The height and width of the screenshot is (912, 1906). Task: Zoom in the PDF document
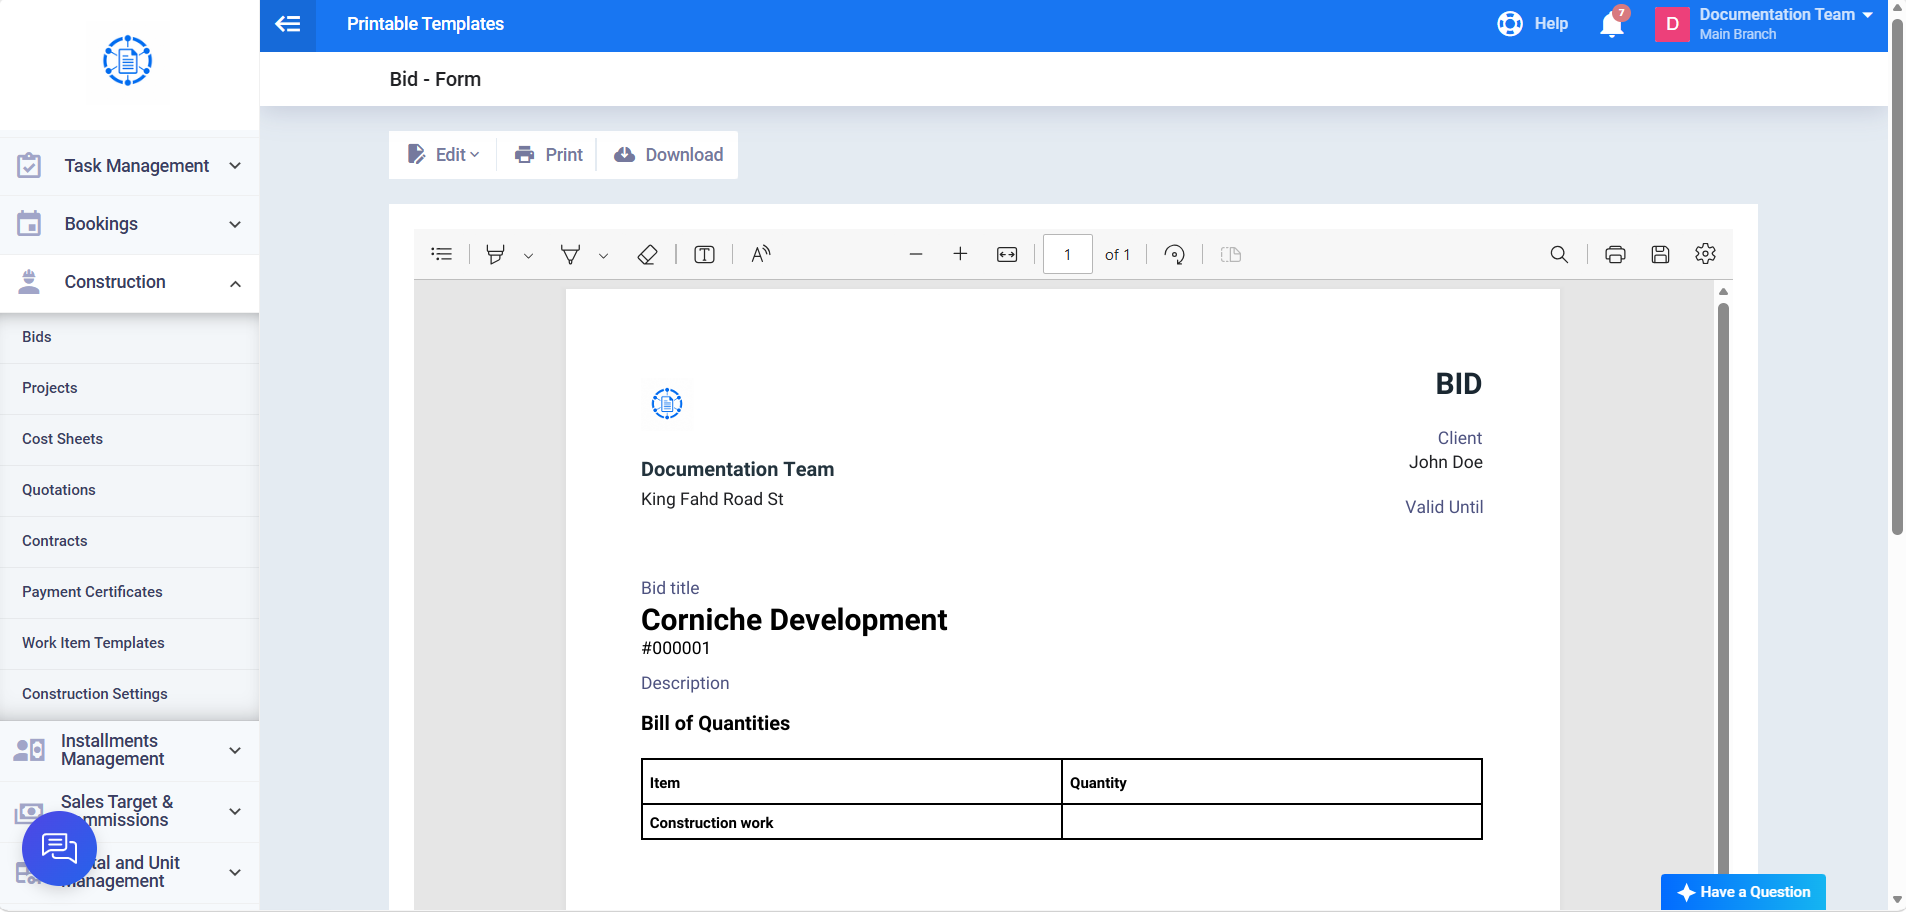[960, 254]
